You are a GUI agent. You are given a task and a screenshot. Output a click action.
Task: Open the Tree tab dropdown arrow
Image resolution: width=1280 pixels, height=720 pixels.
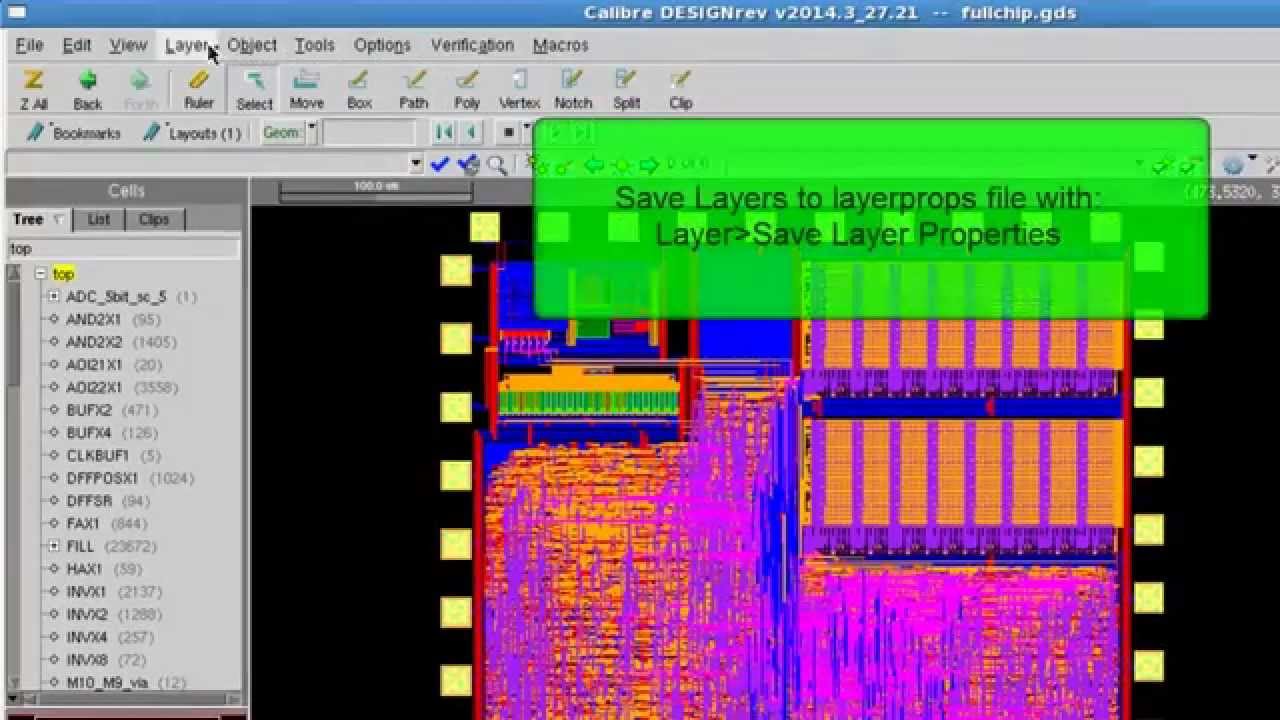[59, 219]
